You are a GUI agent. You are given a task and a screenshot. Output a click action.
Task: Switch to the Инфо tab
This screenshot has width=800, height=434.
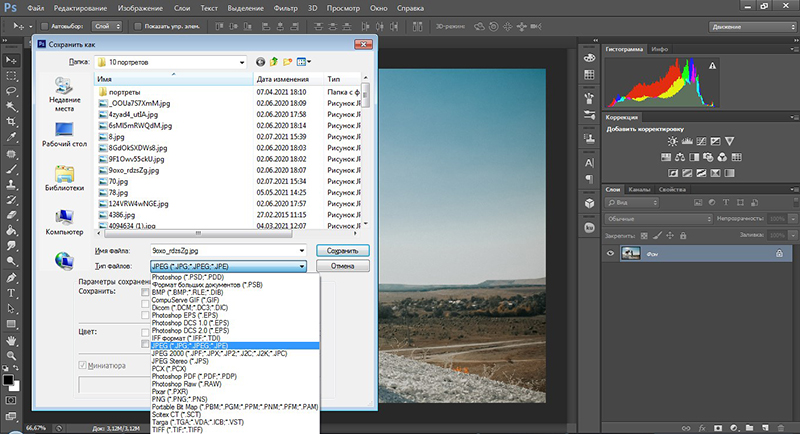660,49
